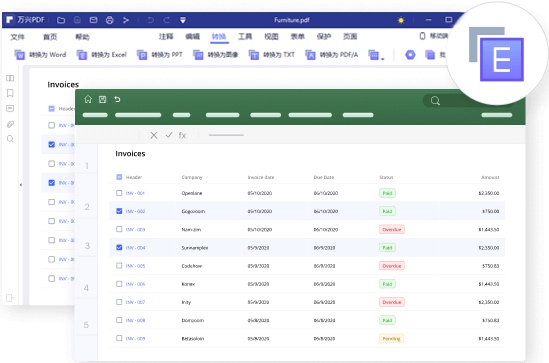Click the undo arrow in title bar
Screen dimensions: 549x363
pos(151,20)
